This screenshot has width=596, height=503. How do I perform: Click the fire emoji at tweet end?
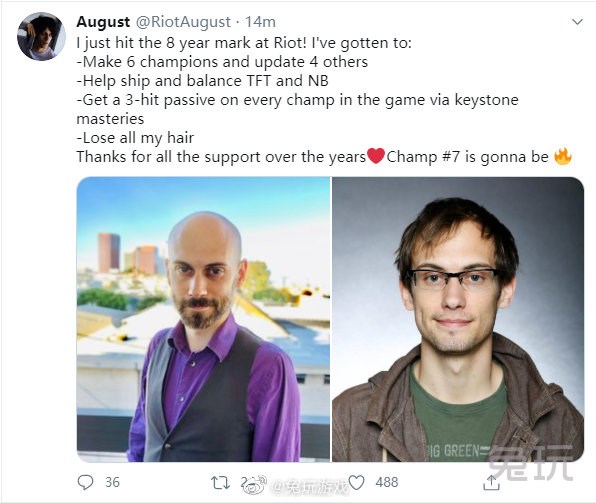pos(563,156)
